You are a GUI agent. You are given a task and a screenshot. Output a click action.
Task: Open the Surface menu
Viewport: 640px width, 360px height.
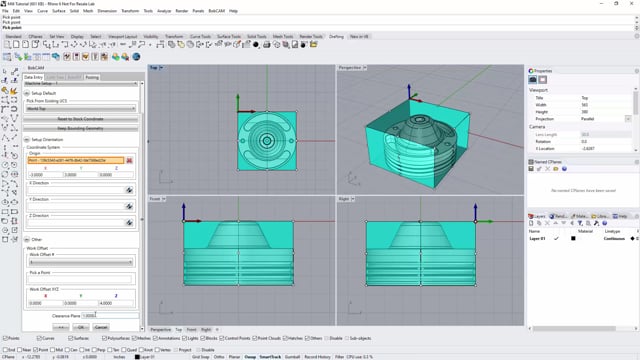tap(59, 11)
